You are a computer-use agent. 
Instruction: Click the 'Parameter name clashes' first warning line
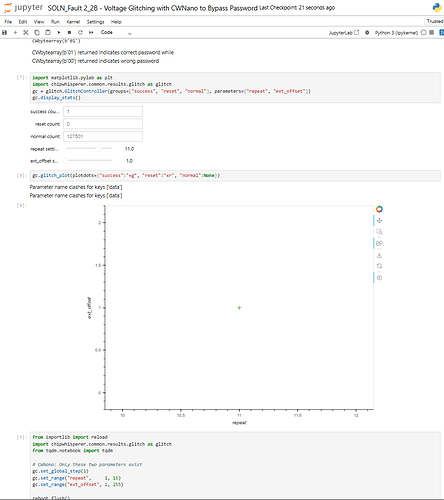(x=76, y=187)
